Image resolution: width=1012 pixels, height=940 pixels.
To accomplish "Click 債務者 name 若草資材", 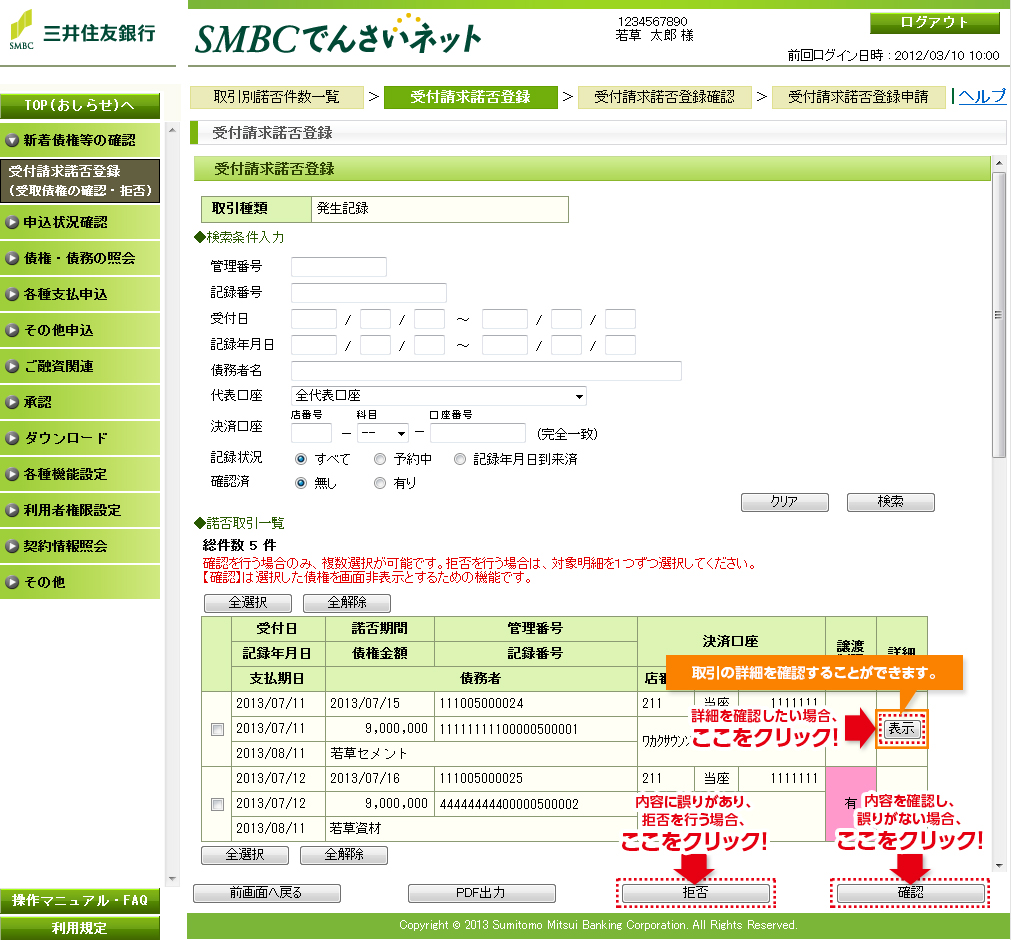I will [356, 828].
